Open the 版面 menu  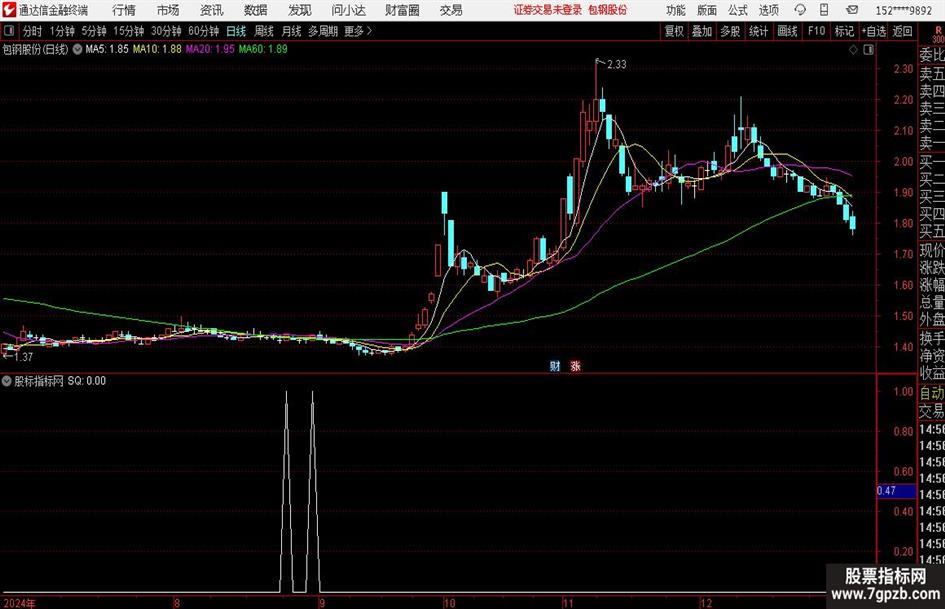[707, 10]
